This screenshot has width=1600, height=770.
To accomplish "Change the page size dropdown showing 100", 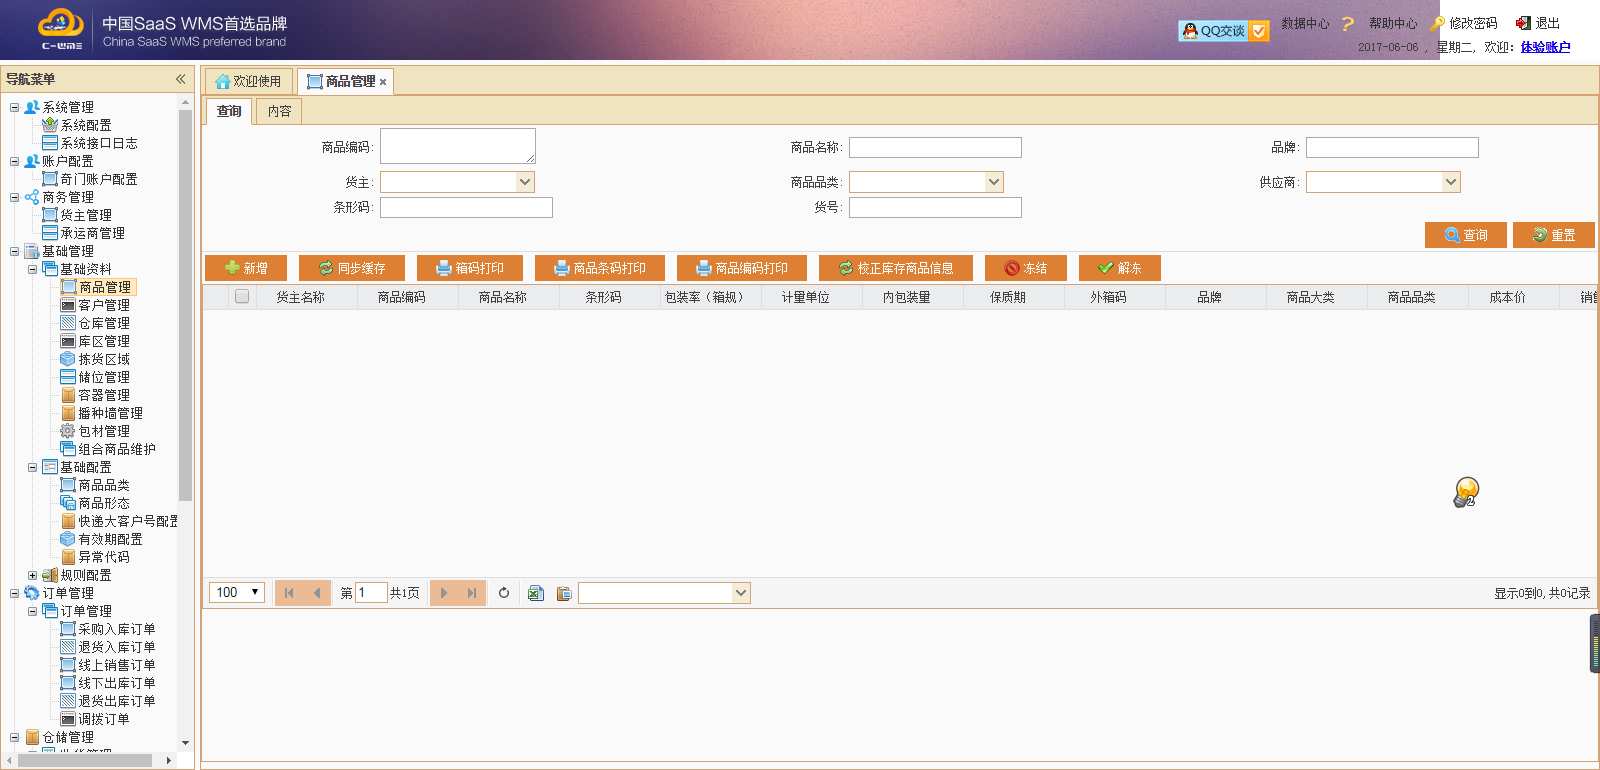I will 237,593.
